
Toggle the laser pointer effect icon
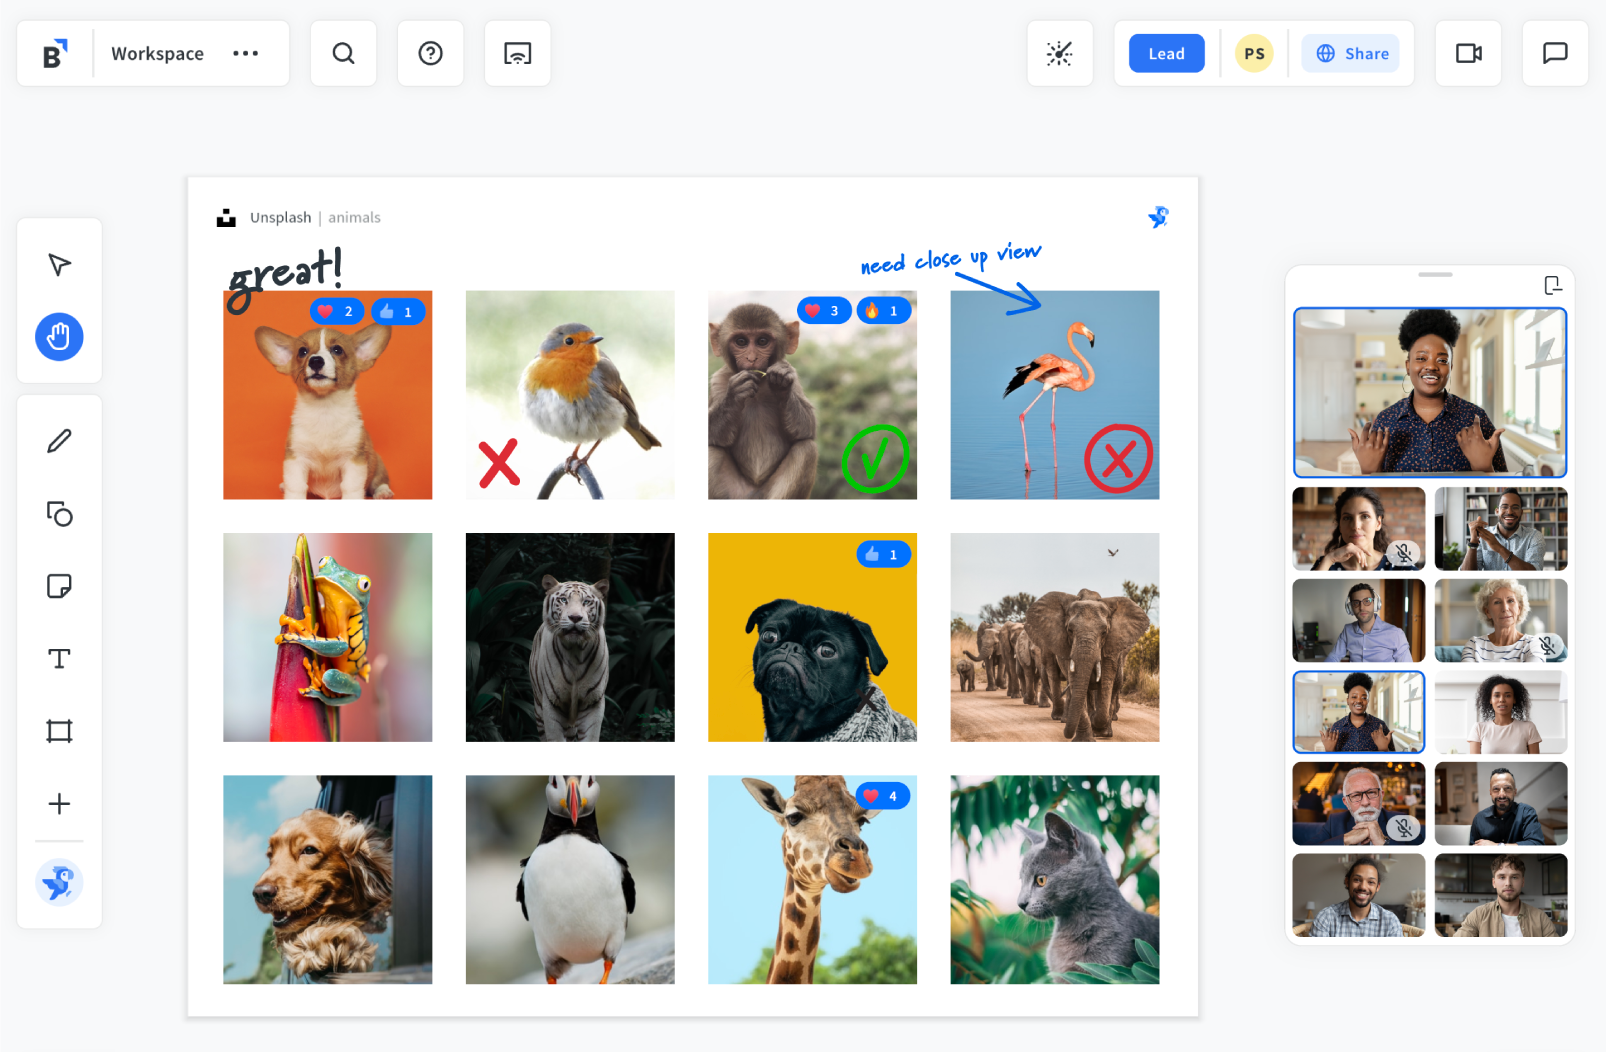click(x=1059, y=53)
